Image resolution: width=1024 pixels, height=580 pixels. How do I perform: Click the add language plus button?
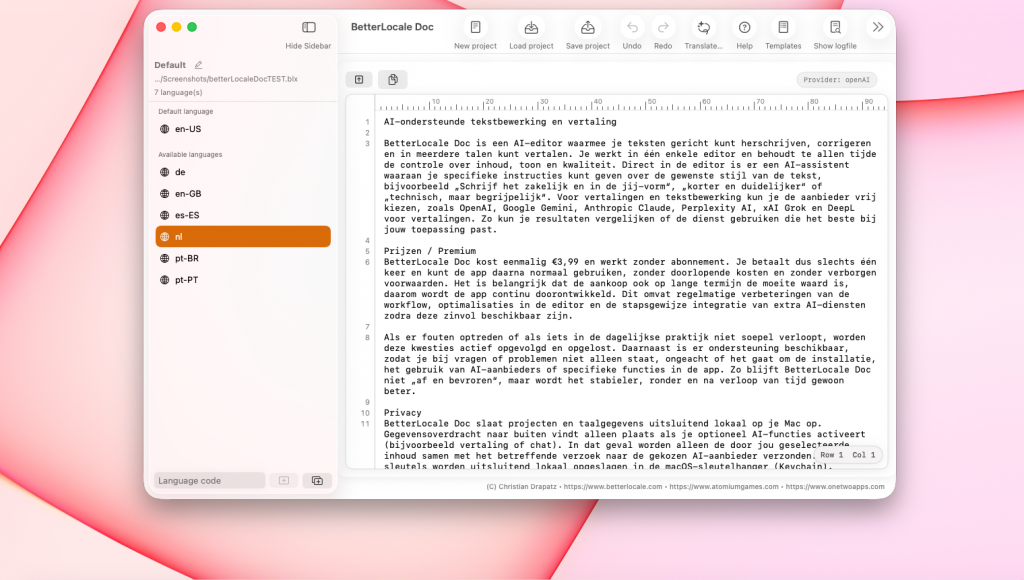[284, 480]
